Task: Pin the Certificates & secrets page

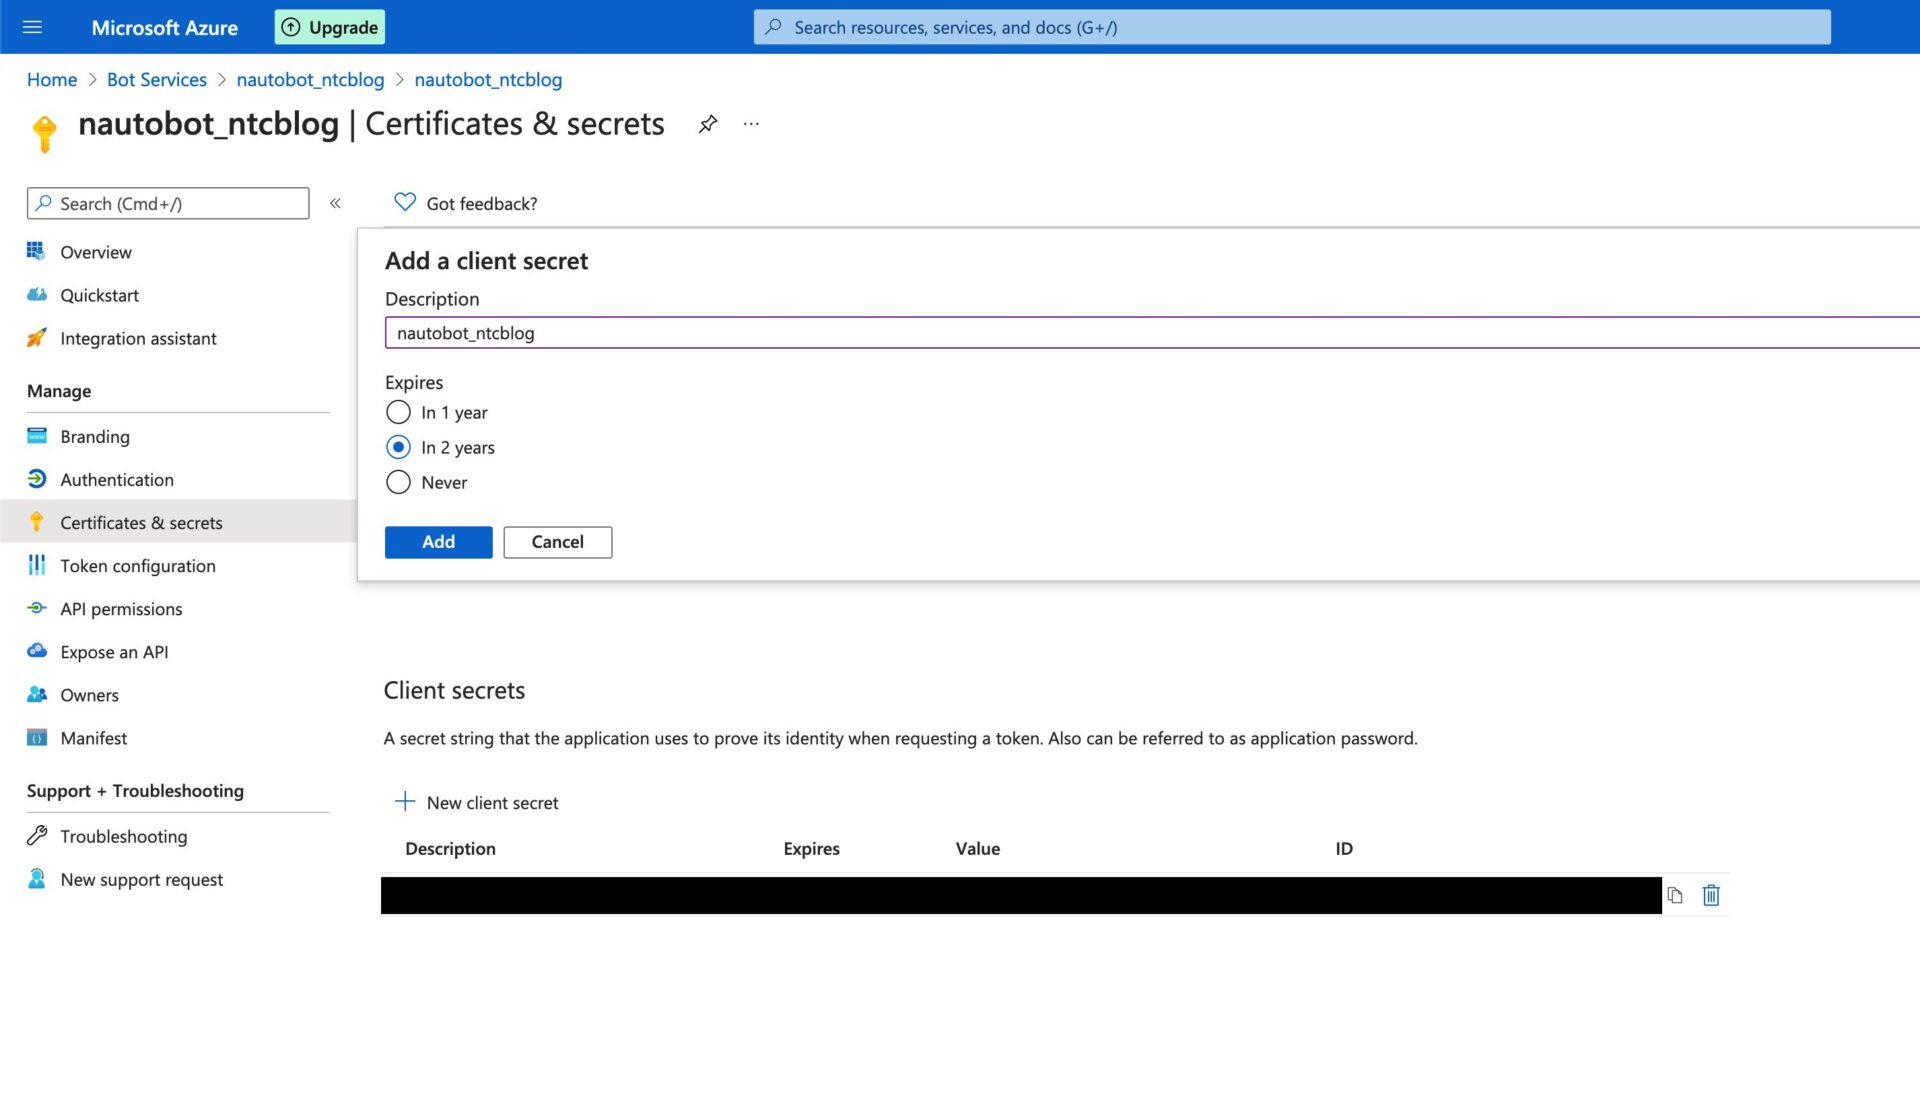Action: coord(709,123)
